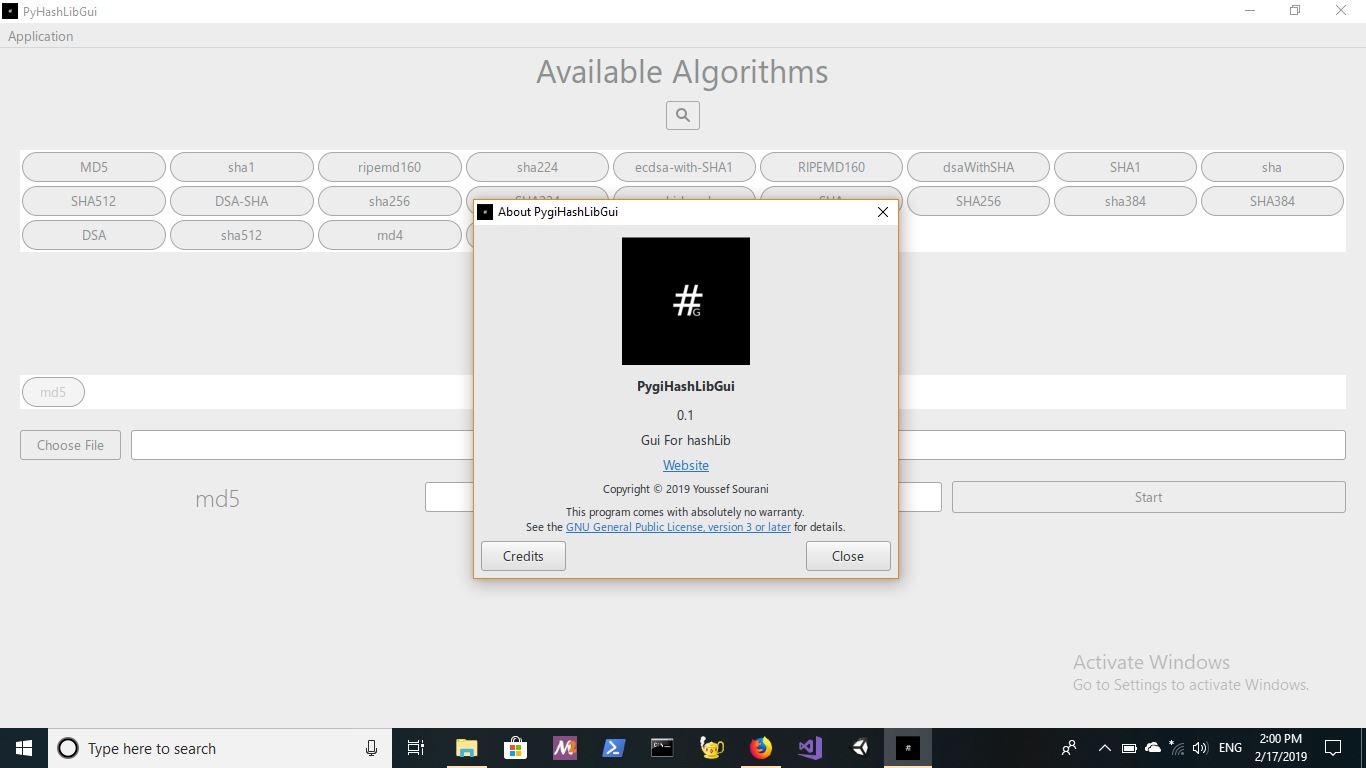Select the sha224 algorithm button
The image size is (1366, 768).
[x=537, y=167]
